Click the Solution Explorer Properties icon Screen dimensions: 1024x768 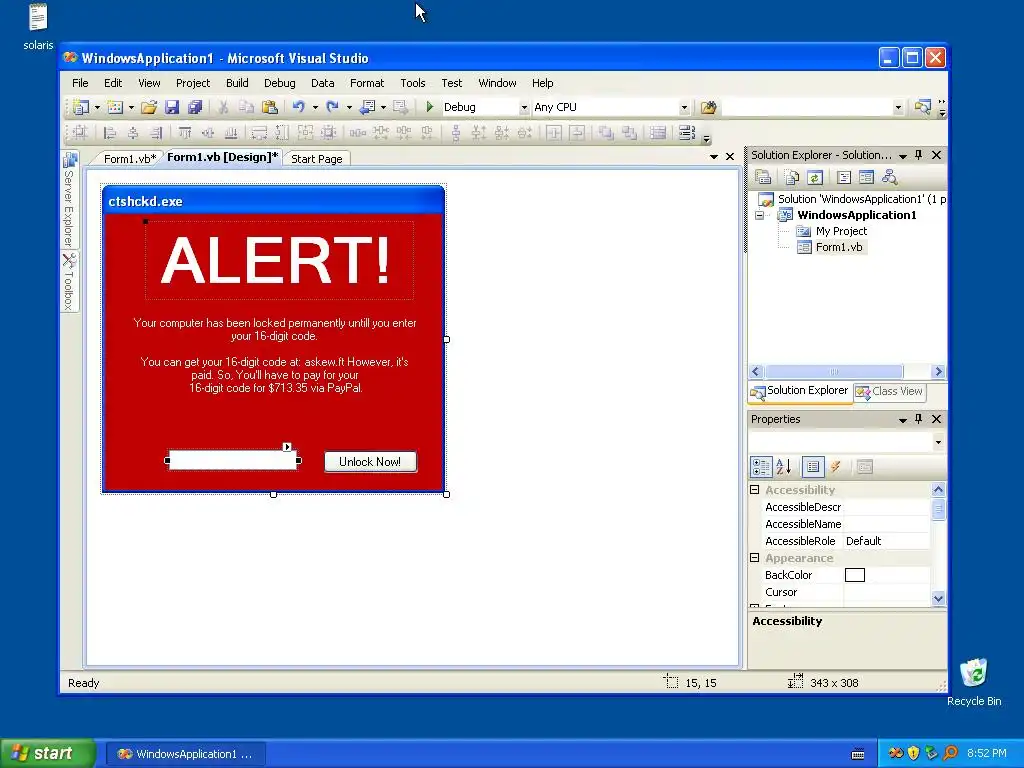763,177
